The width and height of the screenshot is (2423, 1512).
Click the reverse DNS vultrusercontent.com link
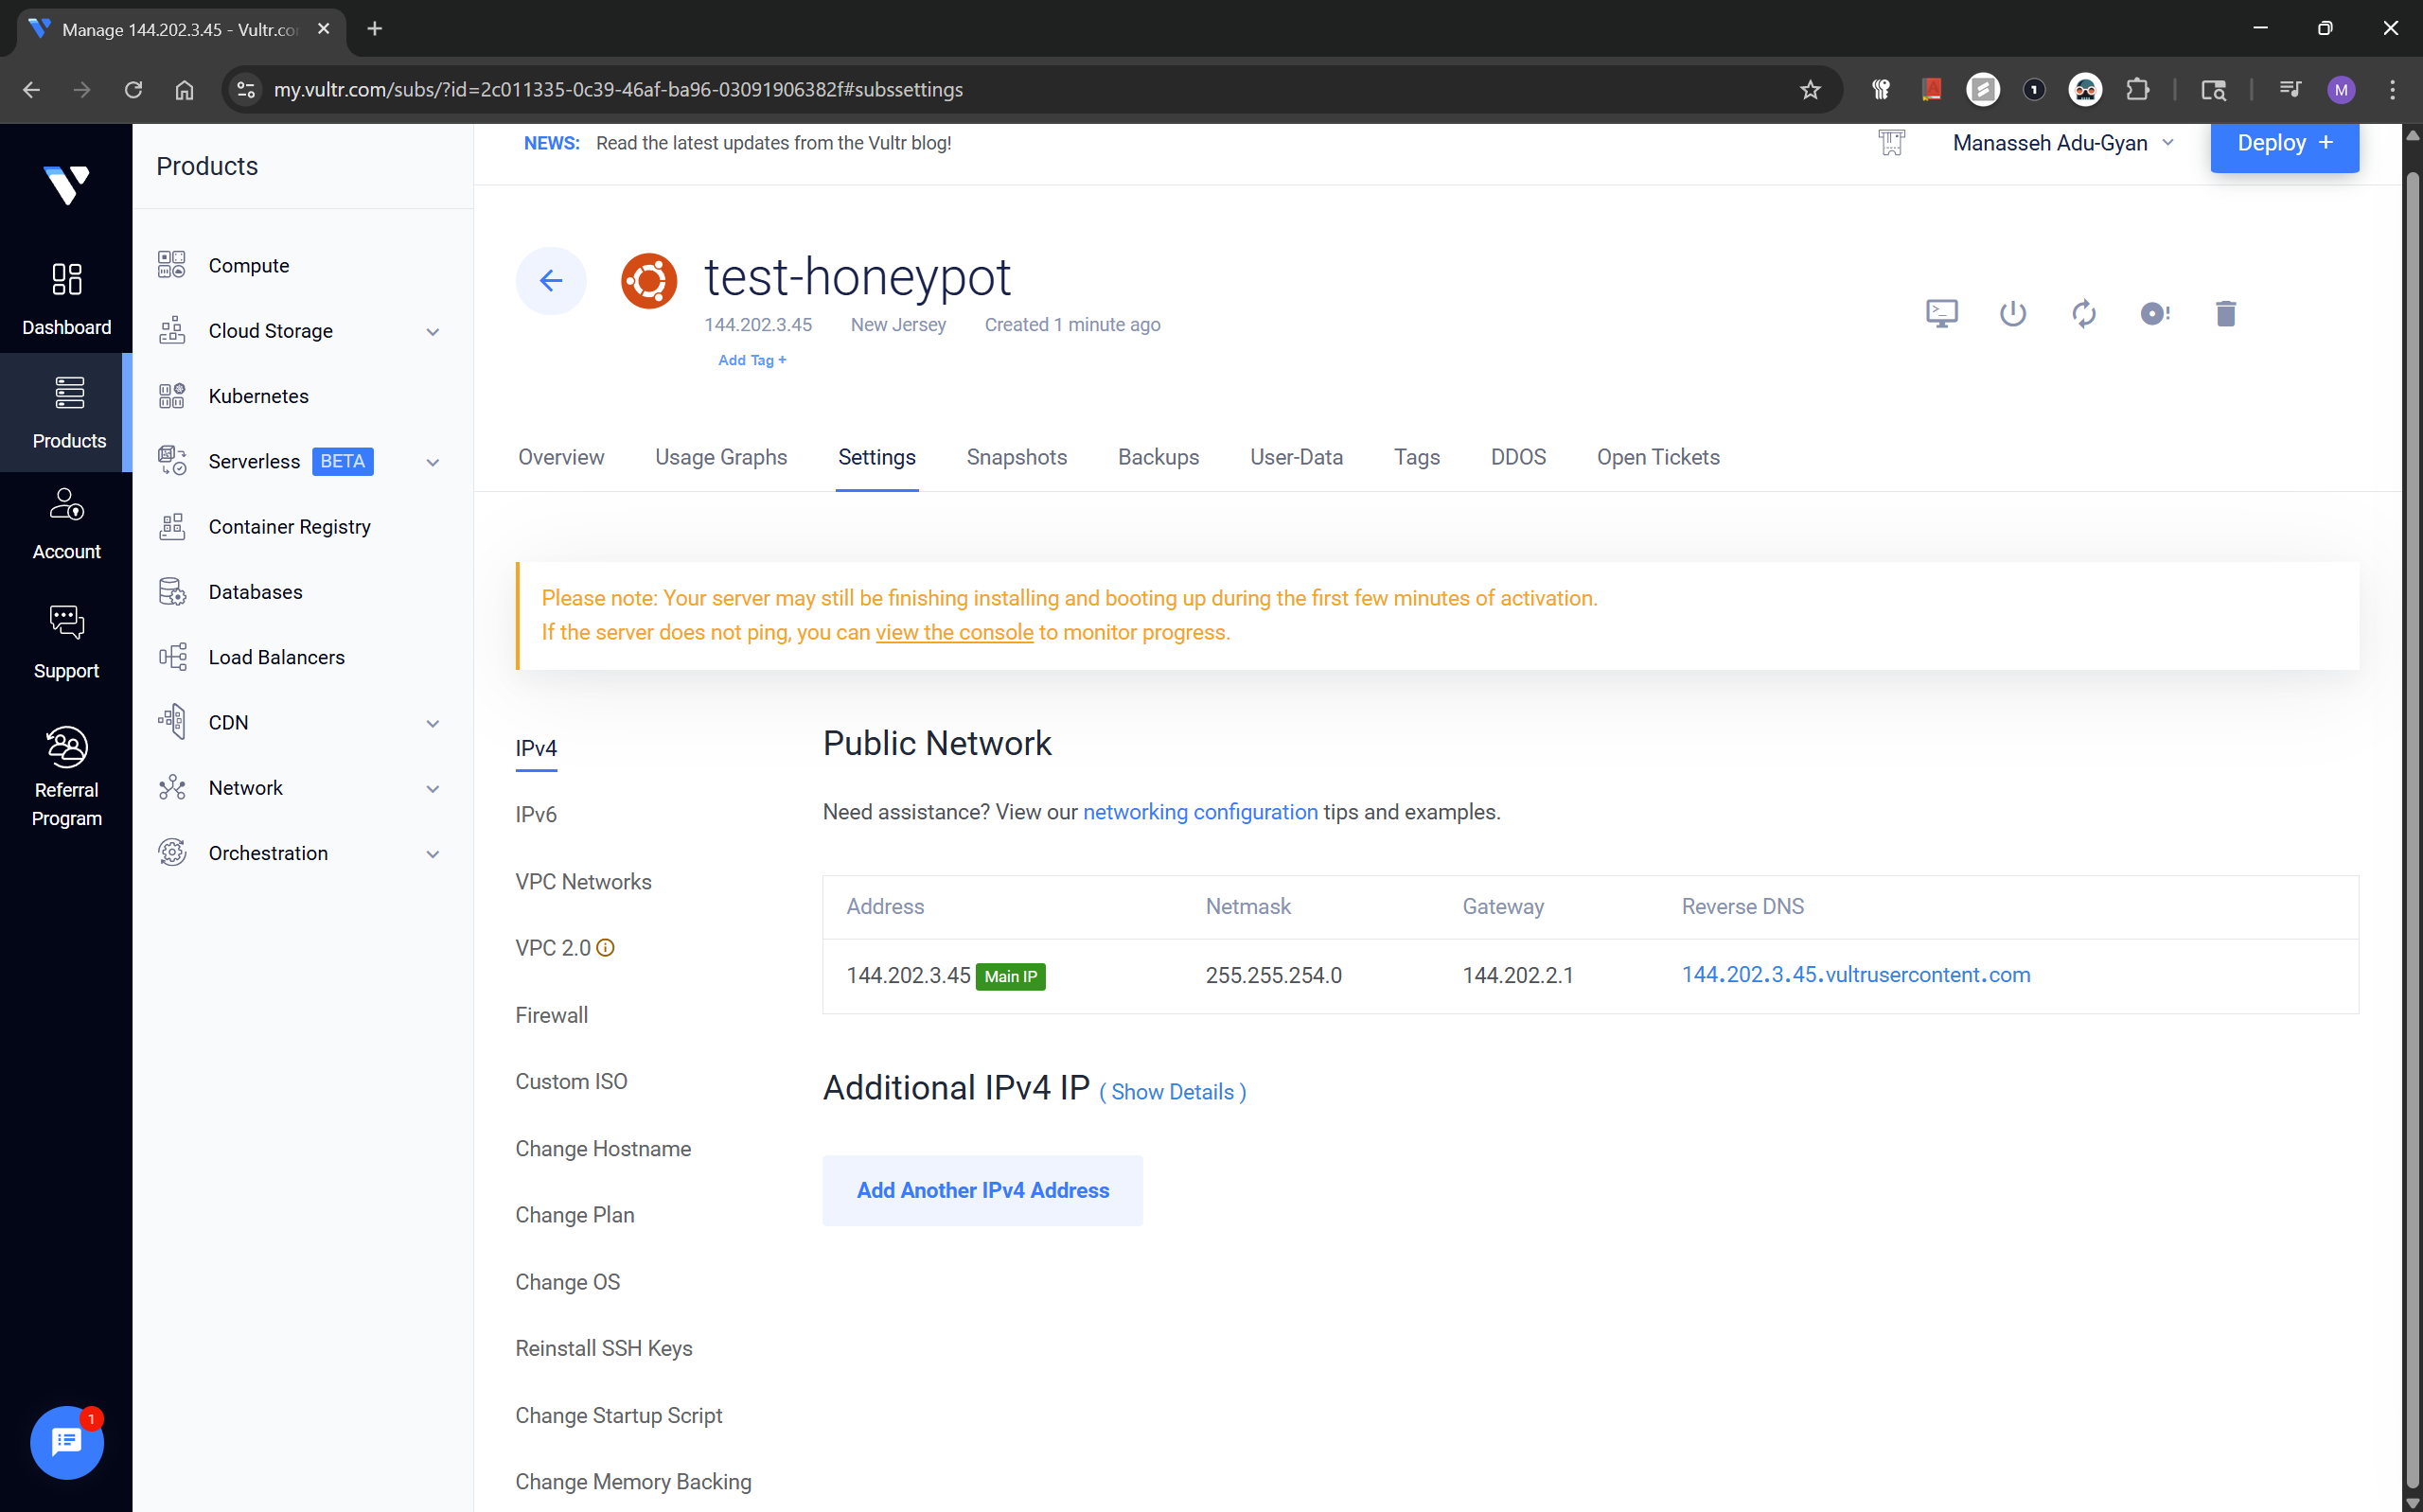(x=1855, y=974)
